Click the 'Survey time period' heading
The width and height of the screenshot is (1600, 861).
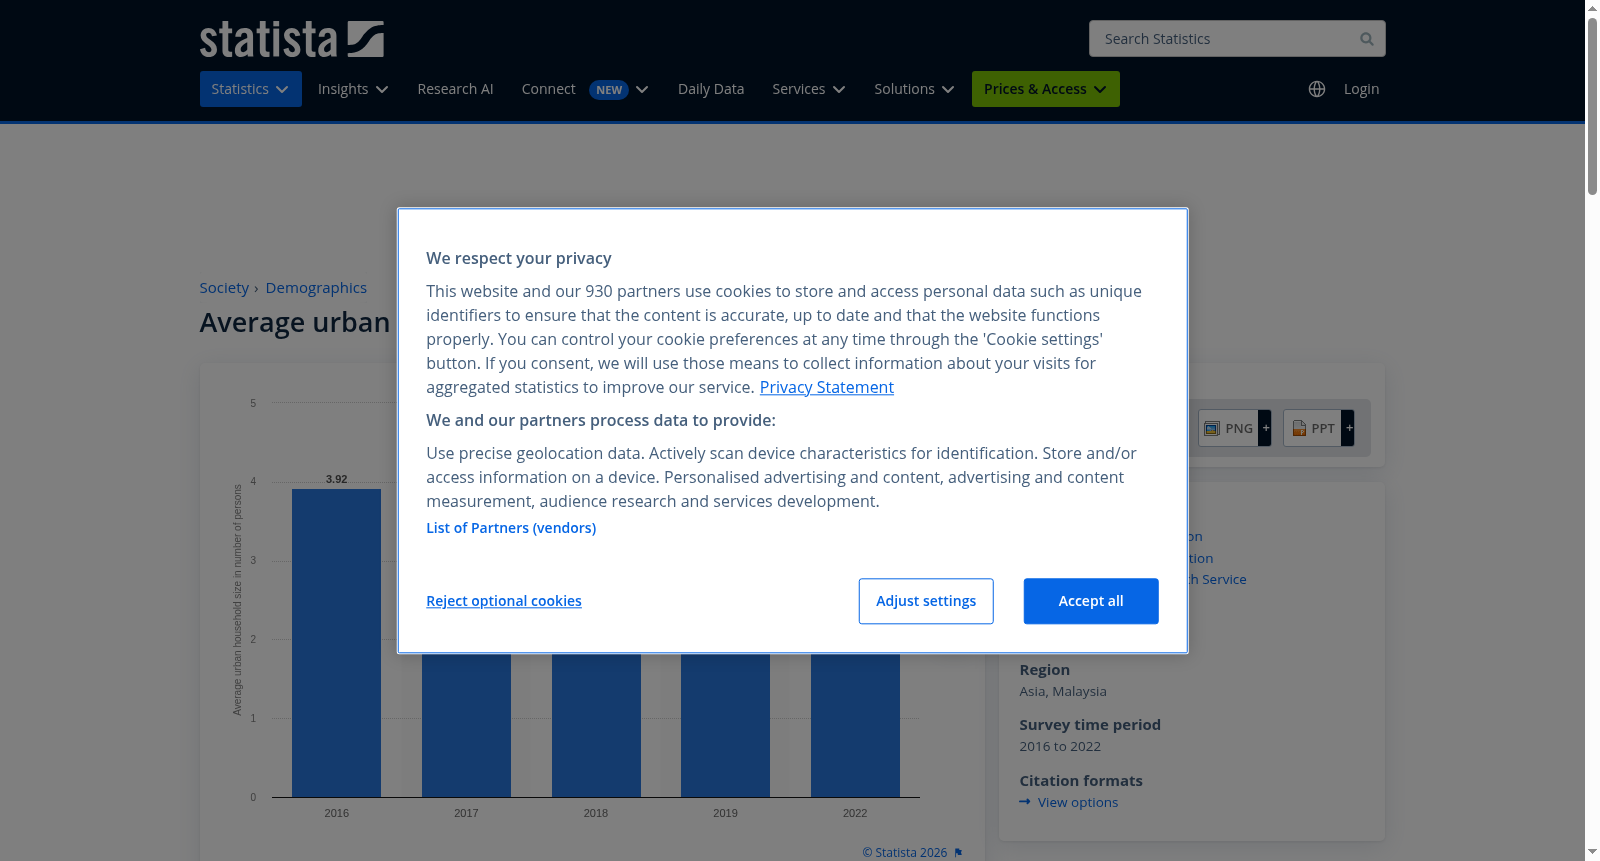[x=1090, y=725]
